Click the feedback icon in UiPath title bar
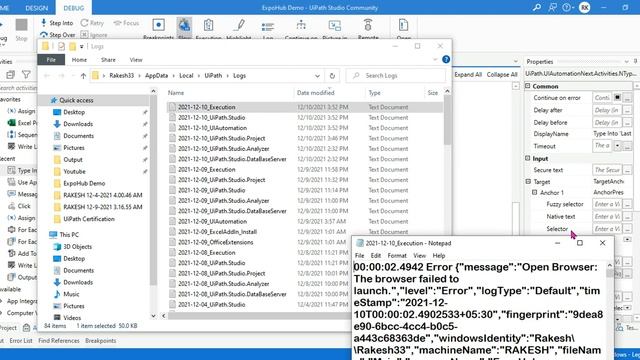The image size is (640, 360). point(552,7)
